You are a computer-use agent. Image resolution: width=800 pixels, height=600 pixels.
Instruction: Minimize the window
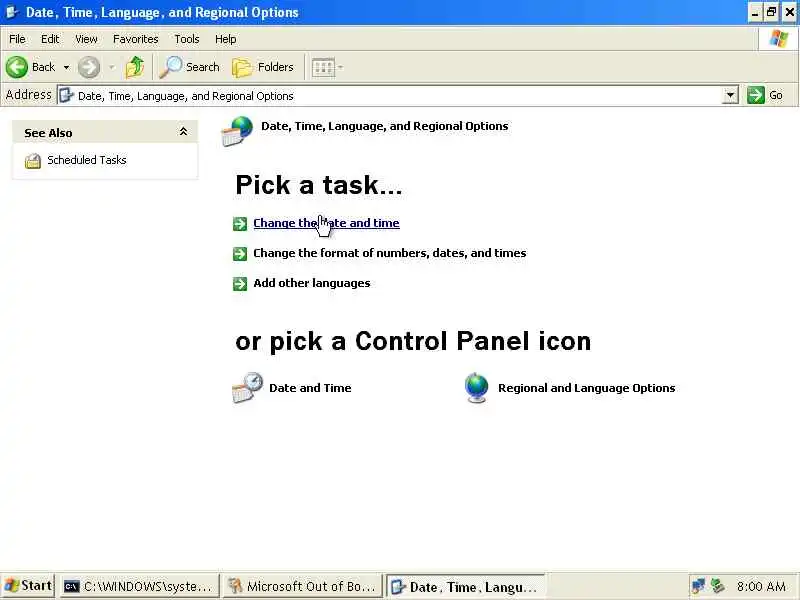(x=755, y=12)
